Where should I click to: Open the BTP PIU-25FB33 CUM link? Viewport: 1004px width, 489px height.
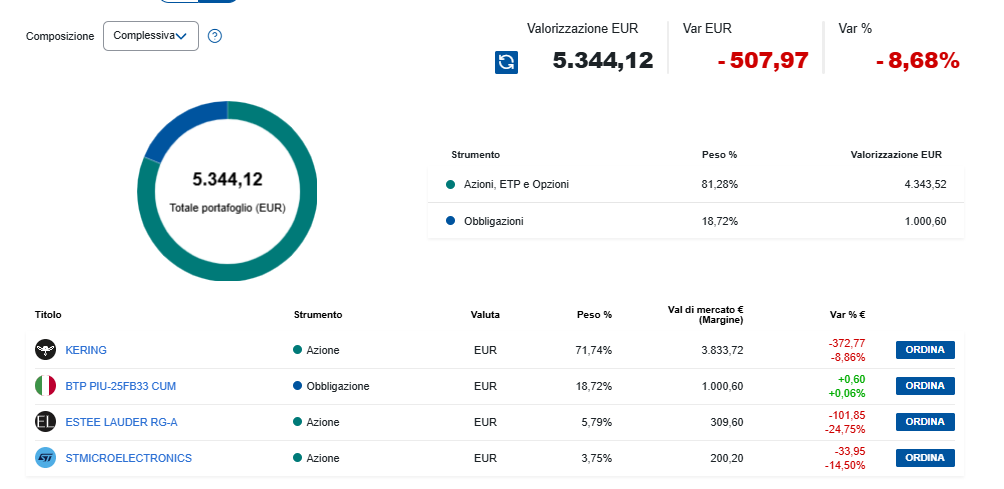[x=120, y=386]
